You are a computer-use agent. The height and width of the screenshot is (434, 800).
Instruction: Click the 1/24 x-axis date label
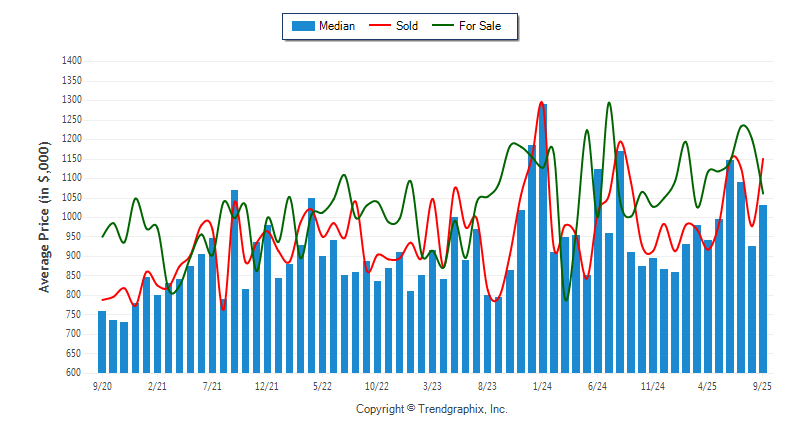point(543,385)
